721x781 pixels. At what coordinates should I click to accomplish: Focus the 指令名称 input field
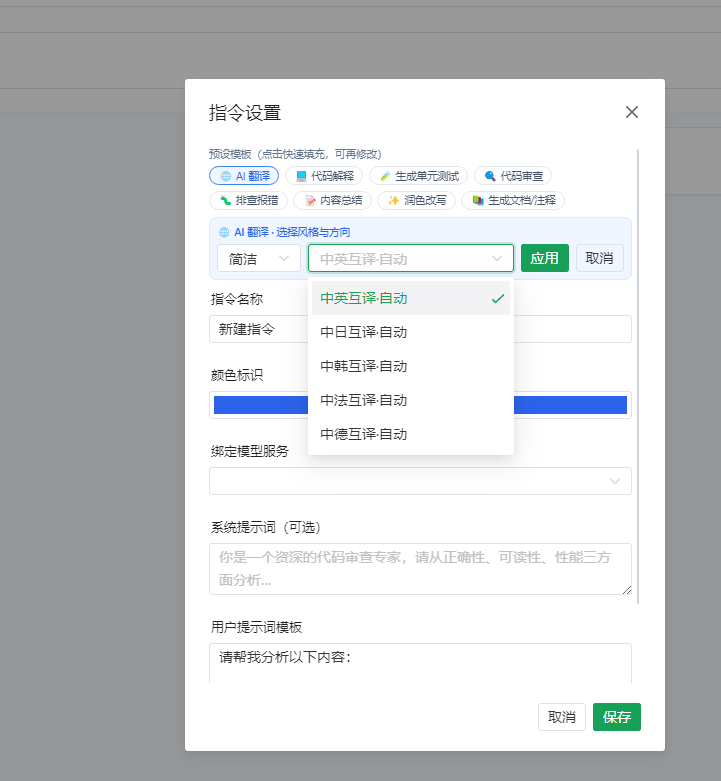pos(420,329)
